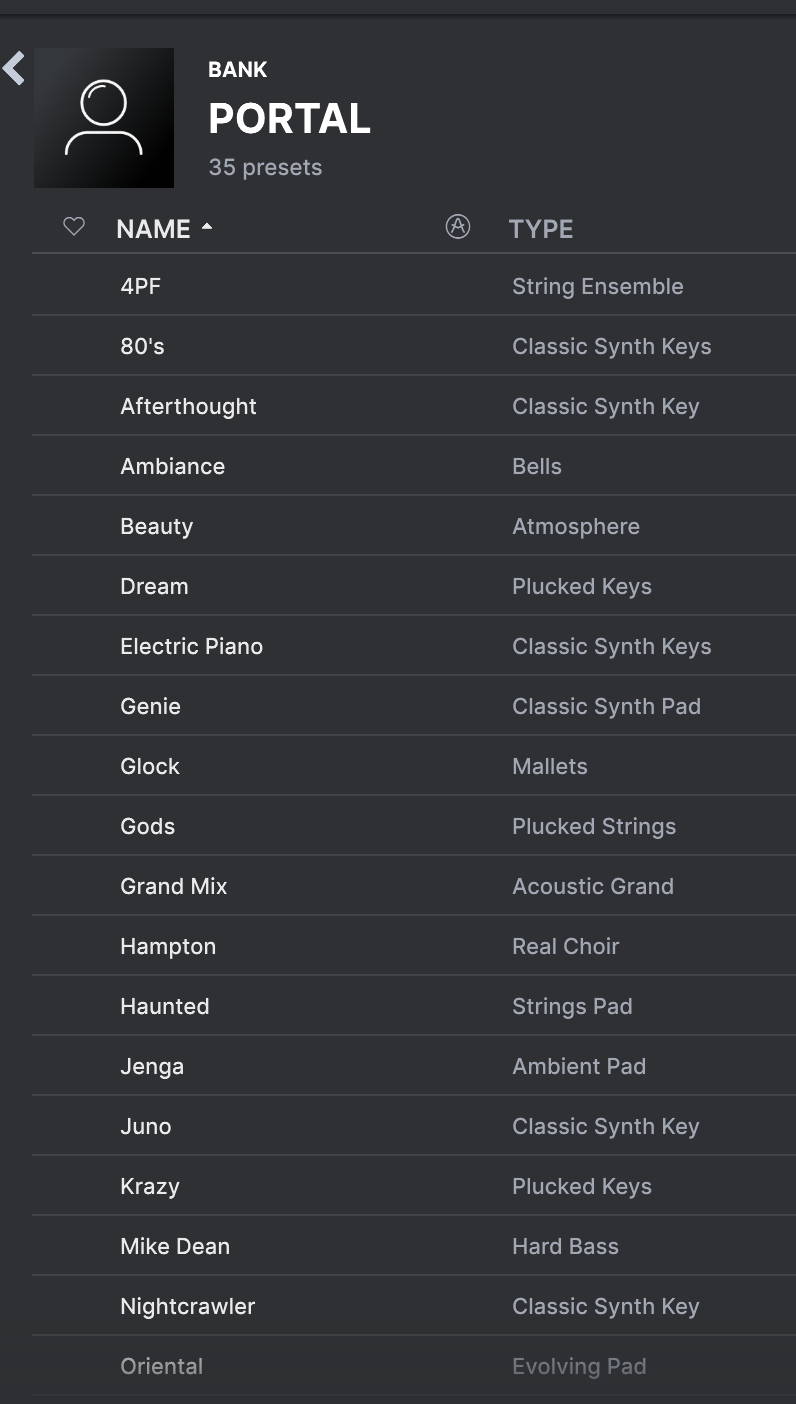Click the PORTAL bank user avatar thumbnail

[x=104, y=118]
